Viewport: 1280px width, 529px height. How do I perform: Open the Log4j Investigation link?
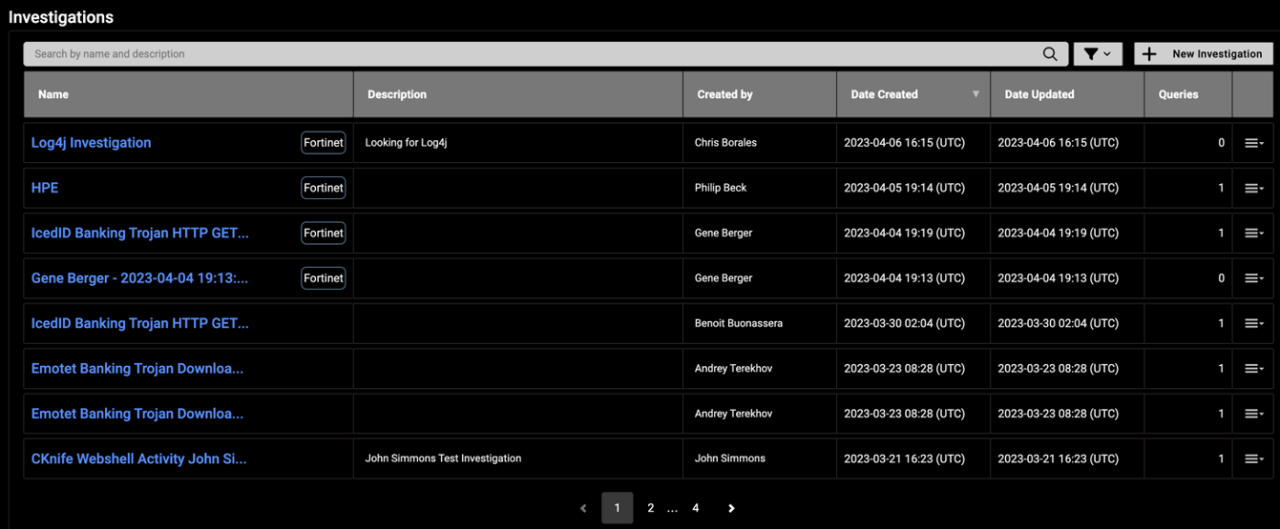(x=91, y=143)
